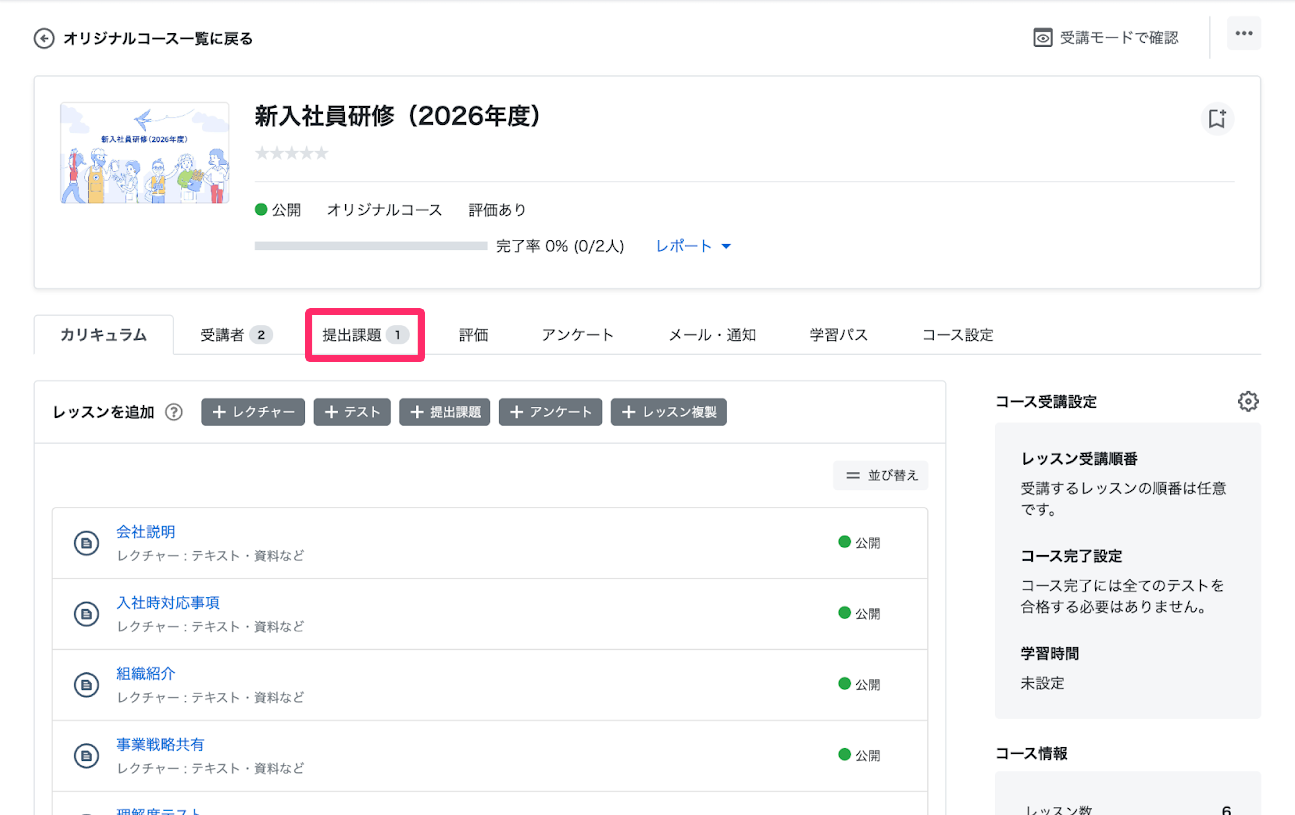The height and width of the screenshot is (815, 1295).
Task: Click the green 公開 status of 事業戦略共有
Action: [x=859, y=756]
